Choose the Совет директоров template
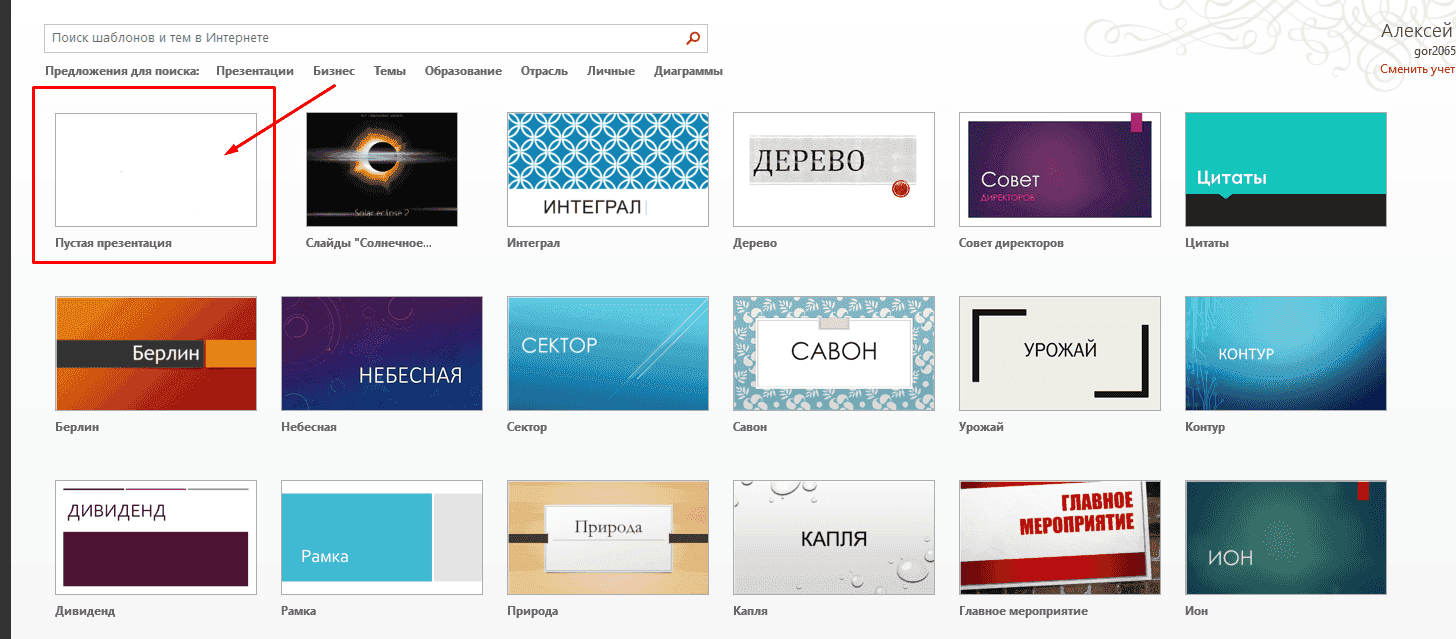Viewport: 1456px width, 639px height. click(x=1059, y=168)
